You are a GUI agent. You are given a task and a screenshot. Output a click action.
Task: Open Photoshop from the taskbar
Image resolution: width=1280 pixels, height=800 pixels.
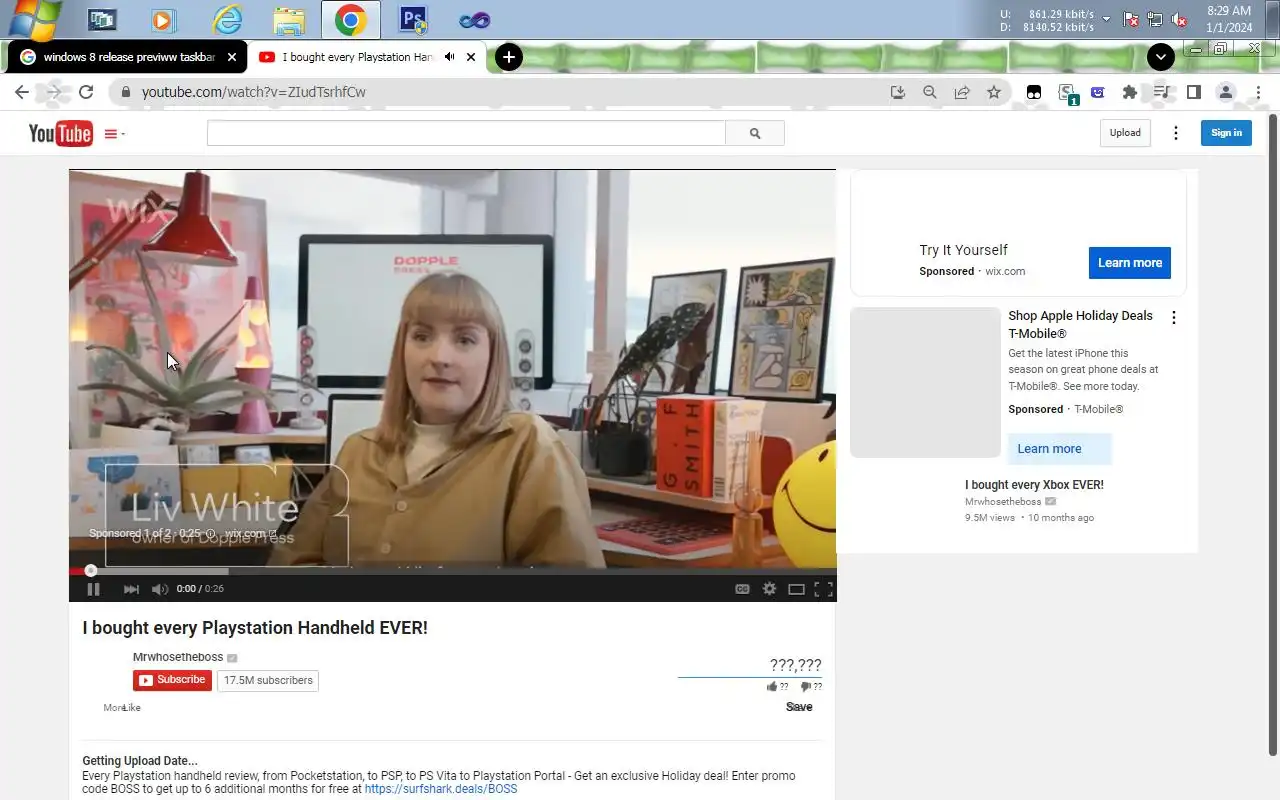point(412,19)
